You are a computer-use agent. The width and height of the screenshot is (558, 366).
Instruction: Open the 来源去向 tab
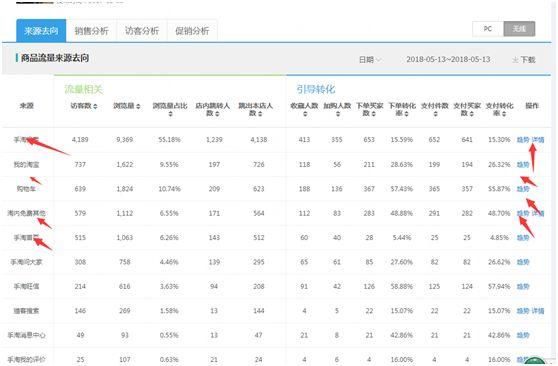point(41,31)
